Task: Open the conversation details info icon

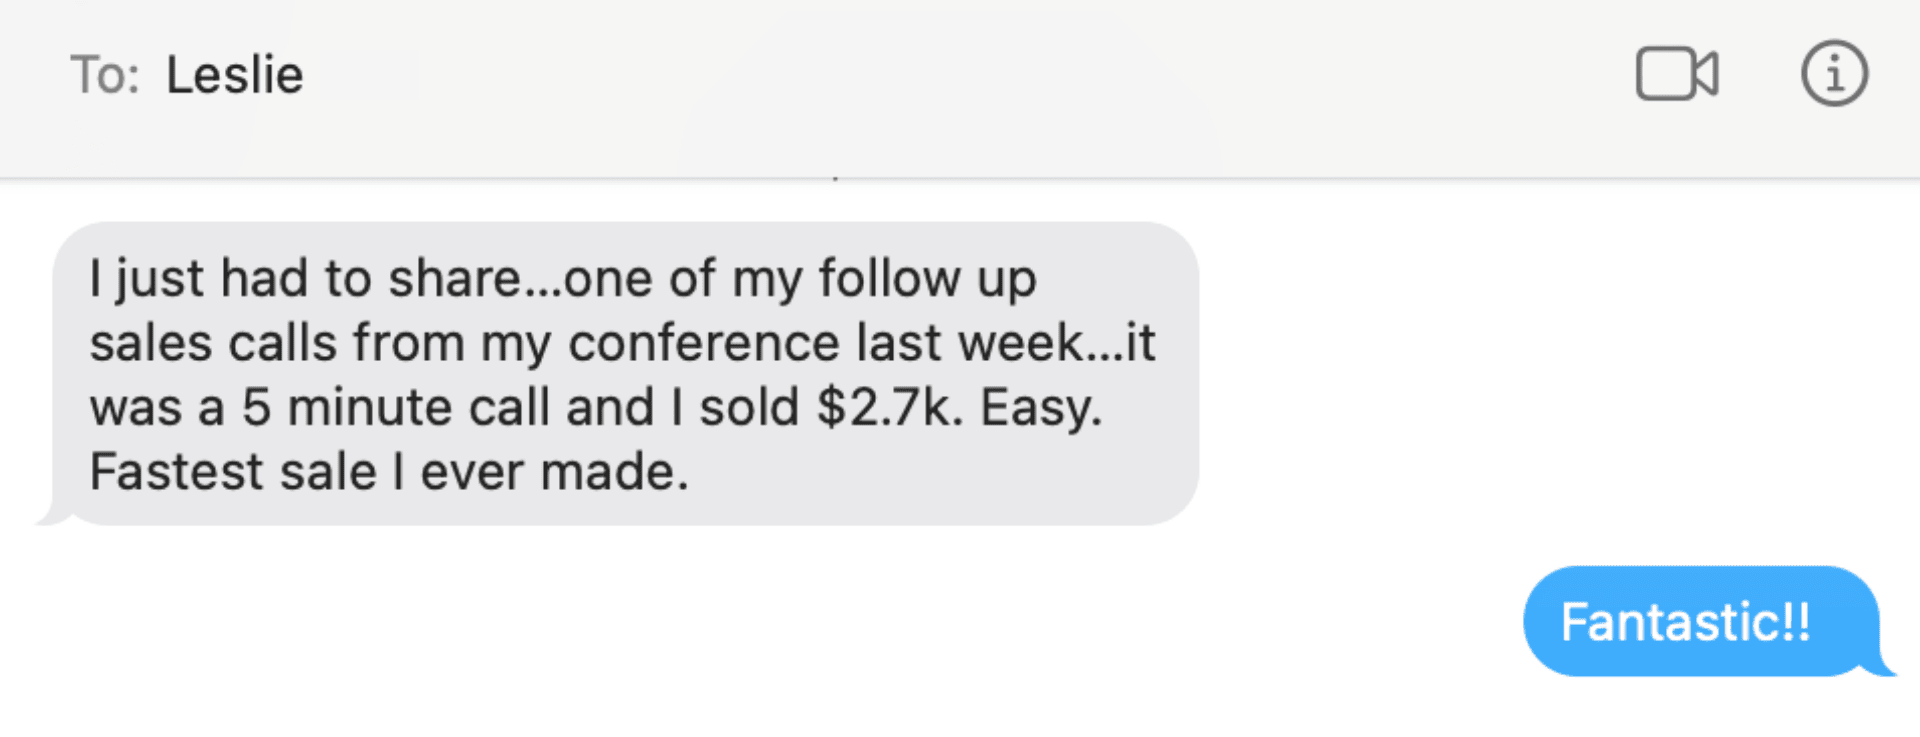Action: click(x=1834, y=74)
